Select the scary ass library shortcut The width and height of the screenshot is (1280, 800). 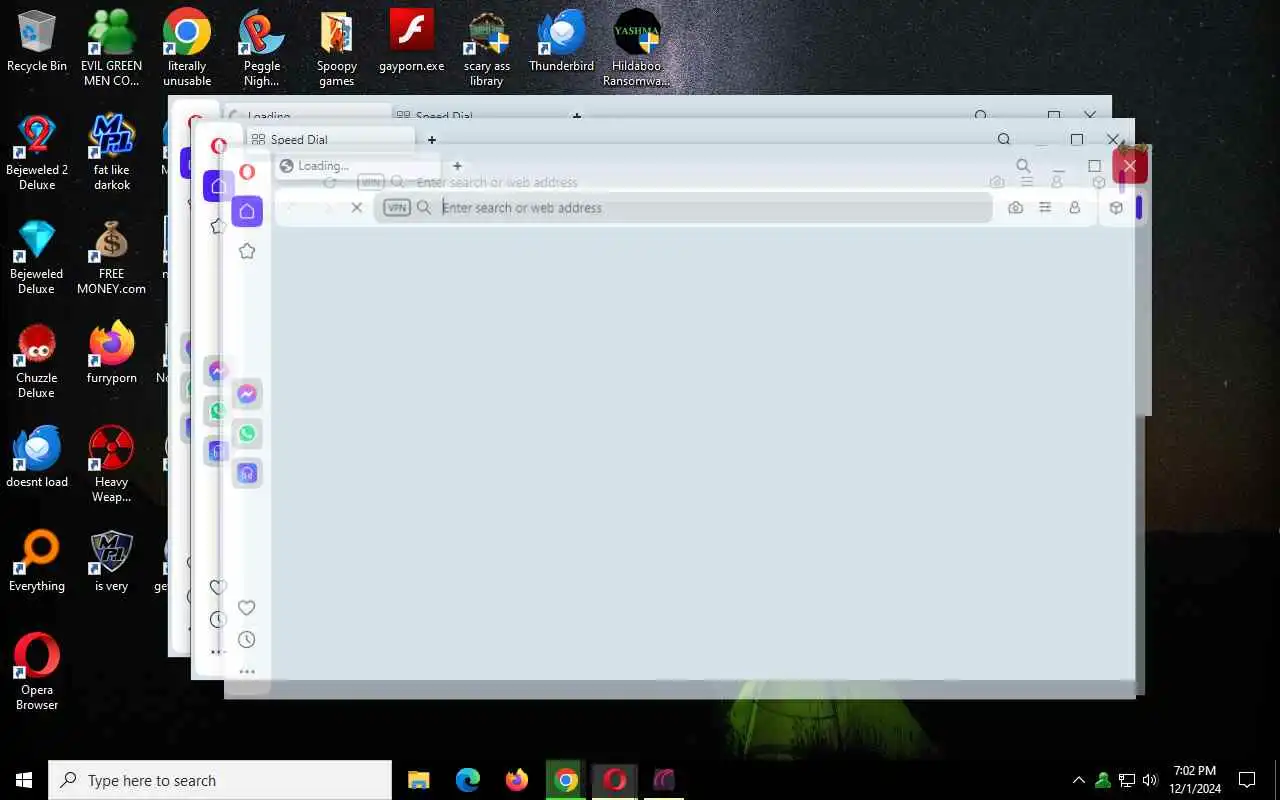(x=487, y=48)
